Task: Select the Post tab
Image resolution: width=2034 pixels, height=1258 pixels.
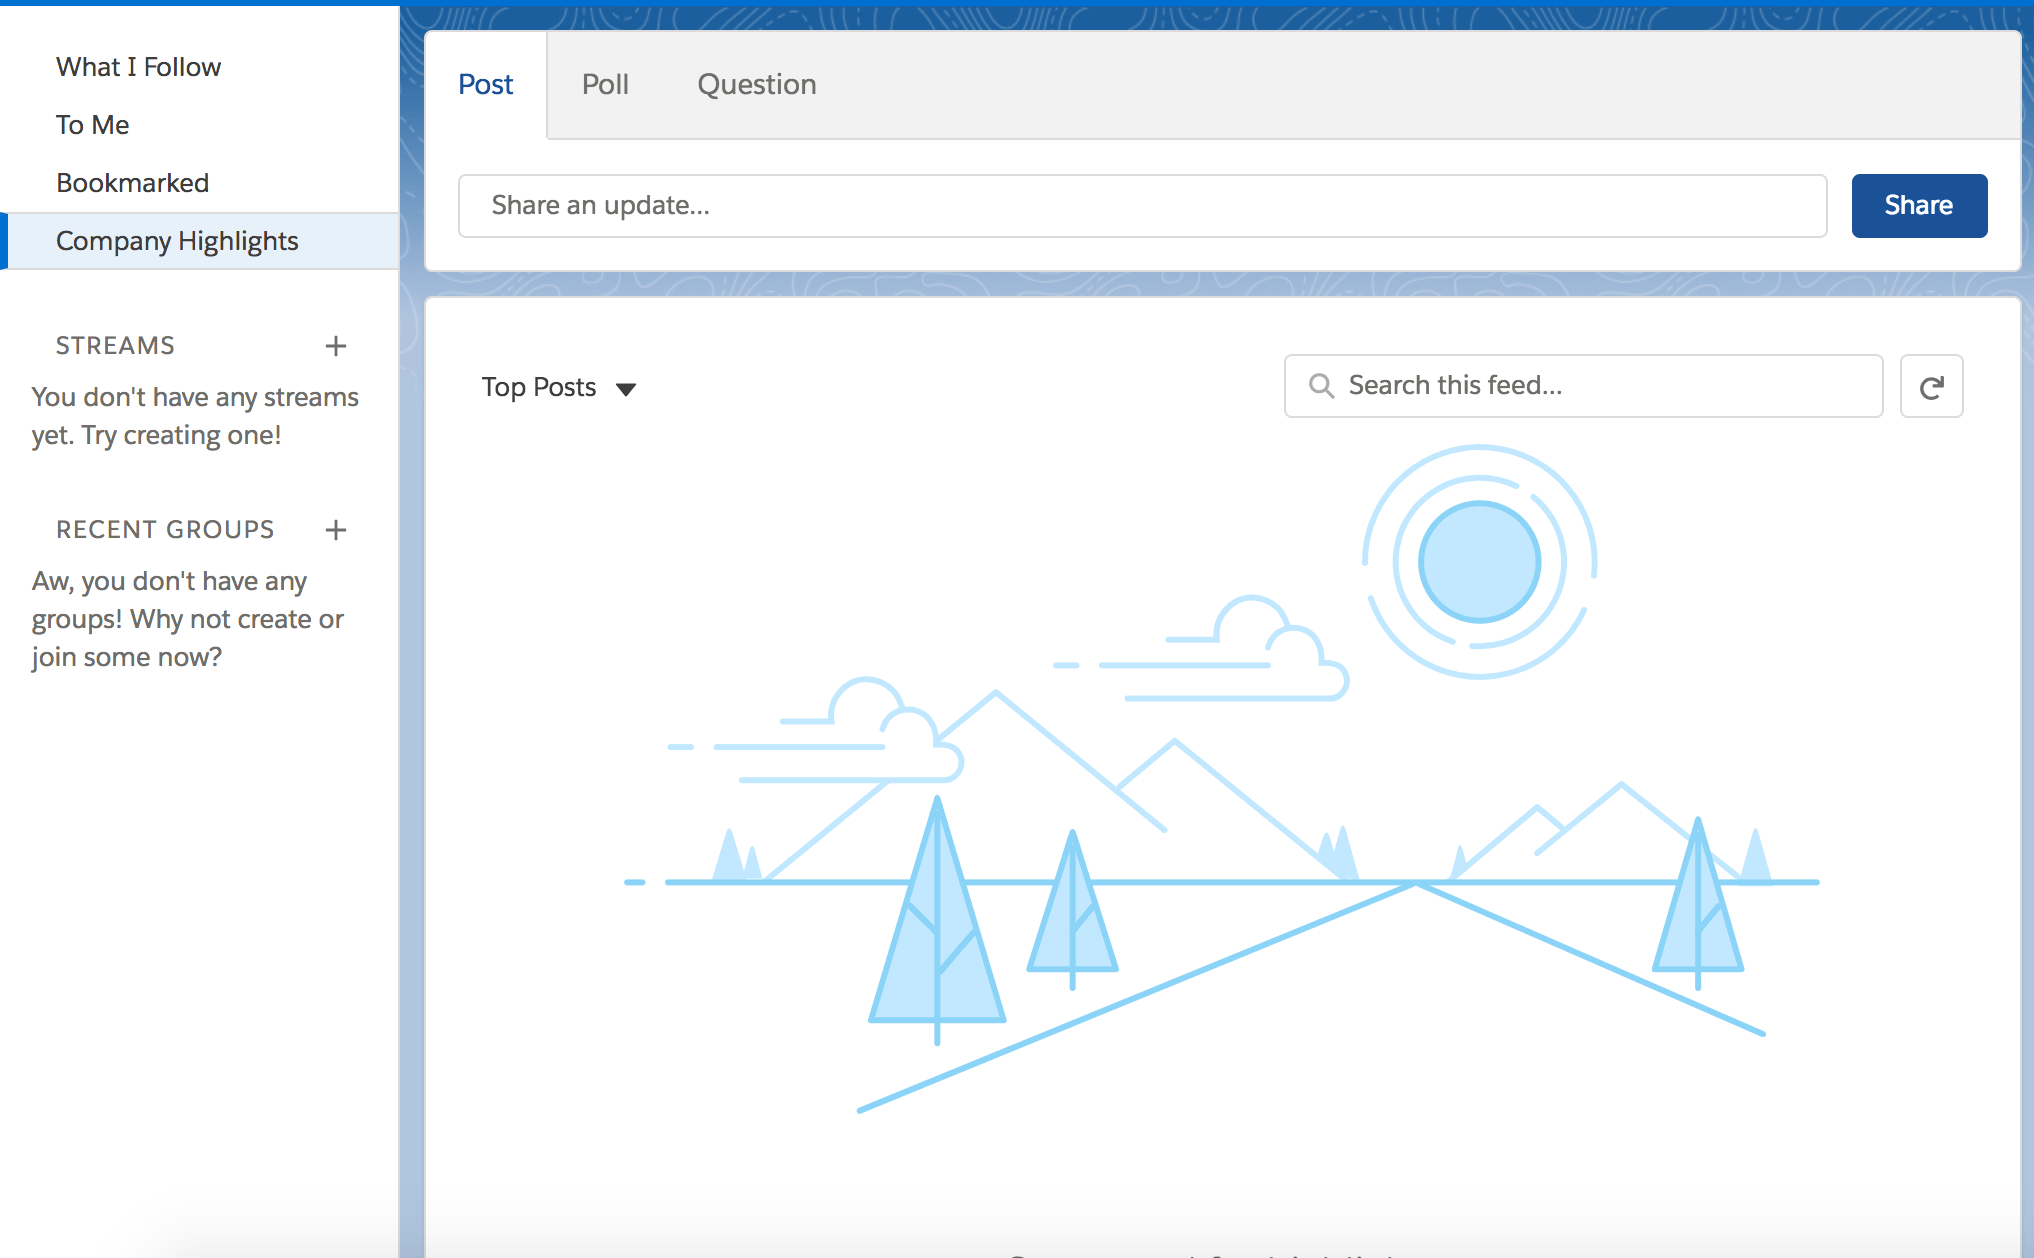Action: [485, 84]
